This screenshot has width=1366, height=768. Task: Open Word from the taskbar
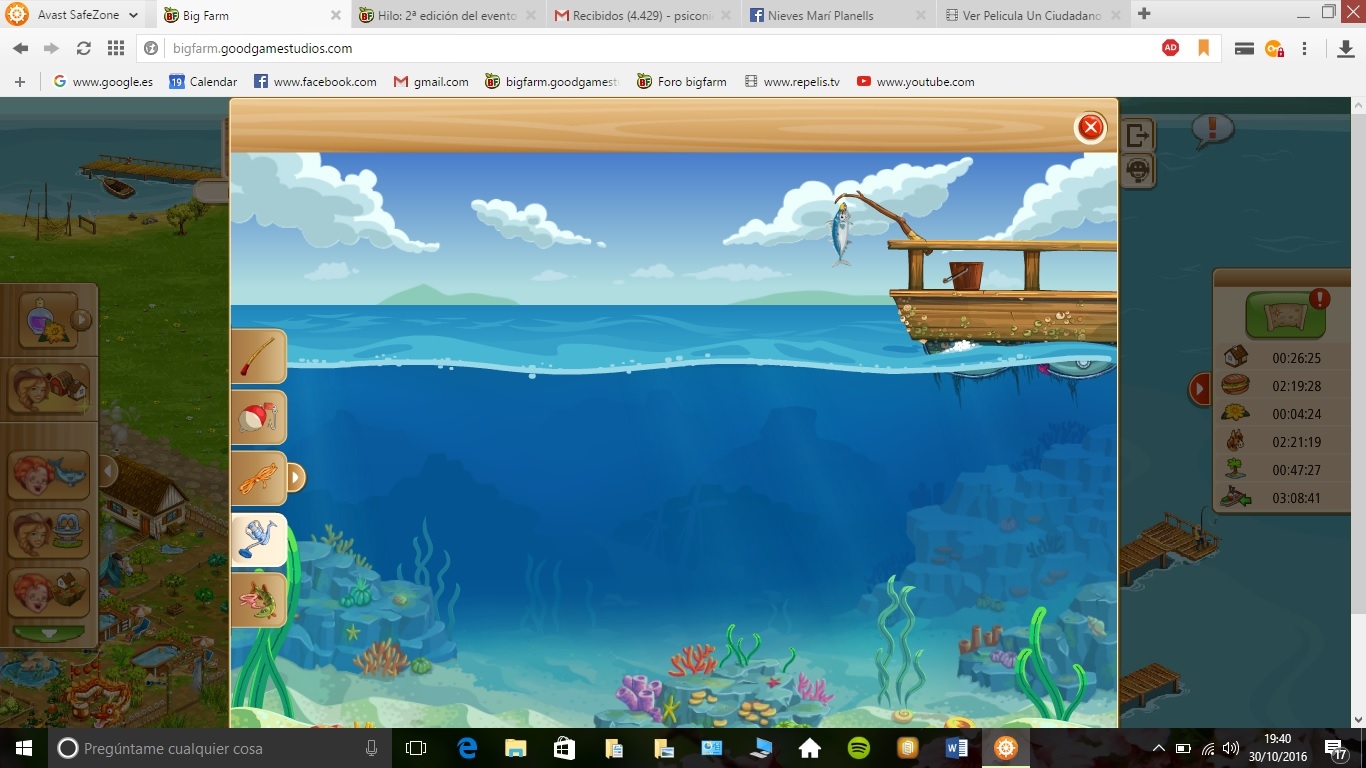[x=956, y=748]
